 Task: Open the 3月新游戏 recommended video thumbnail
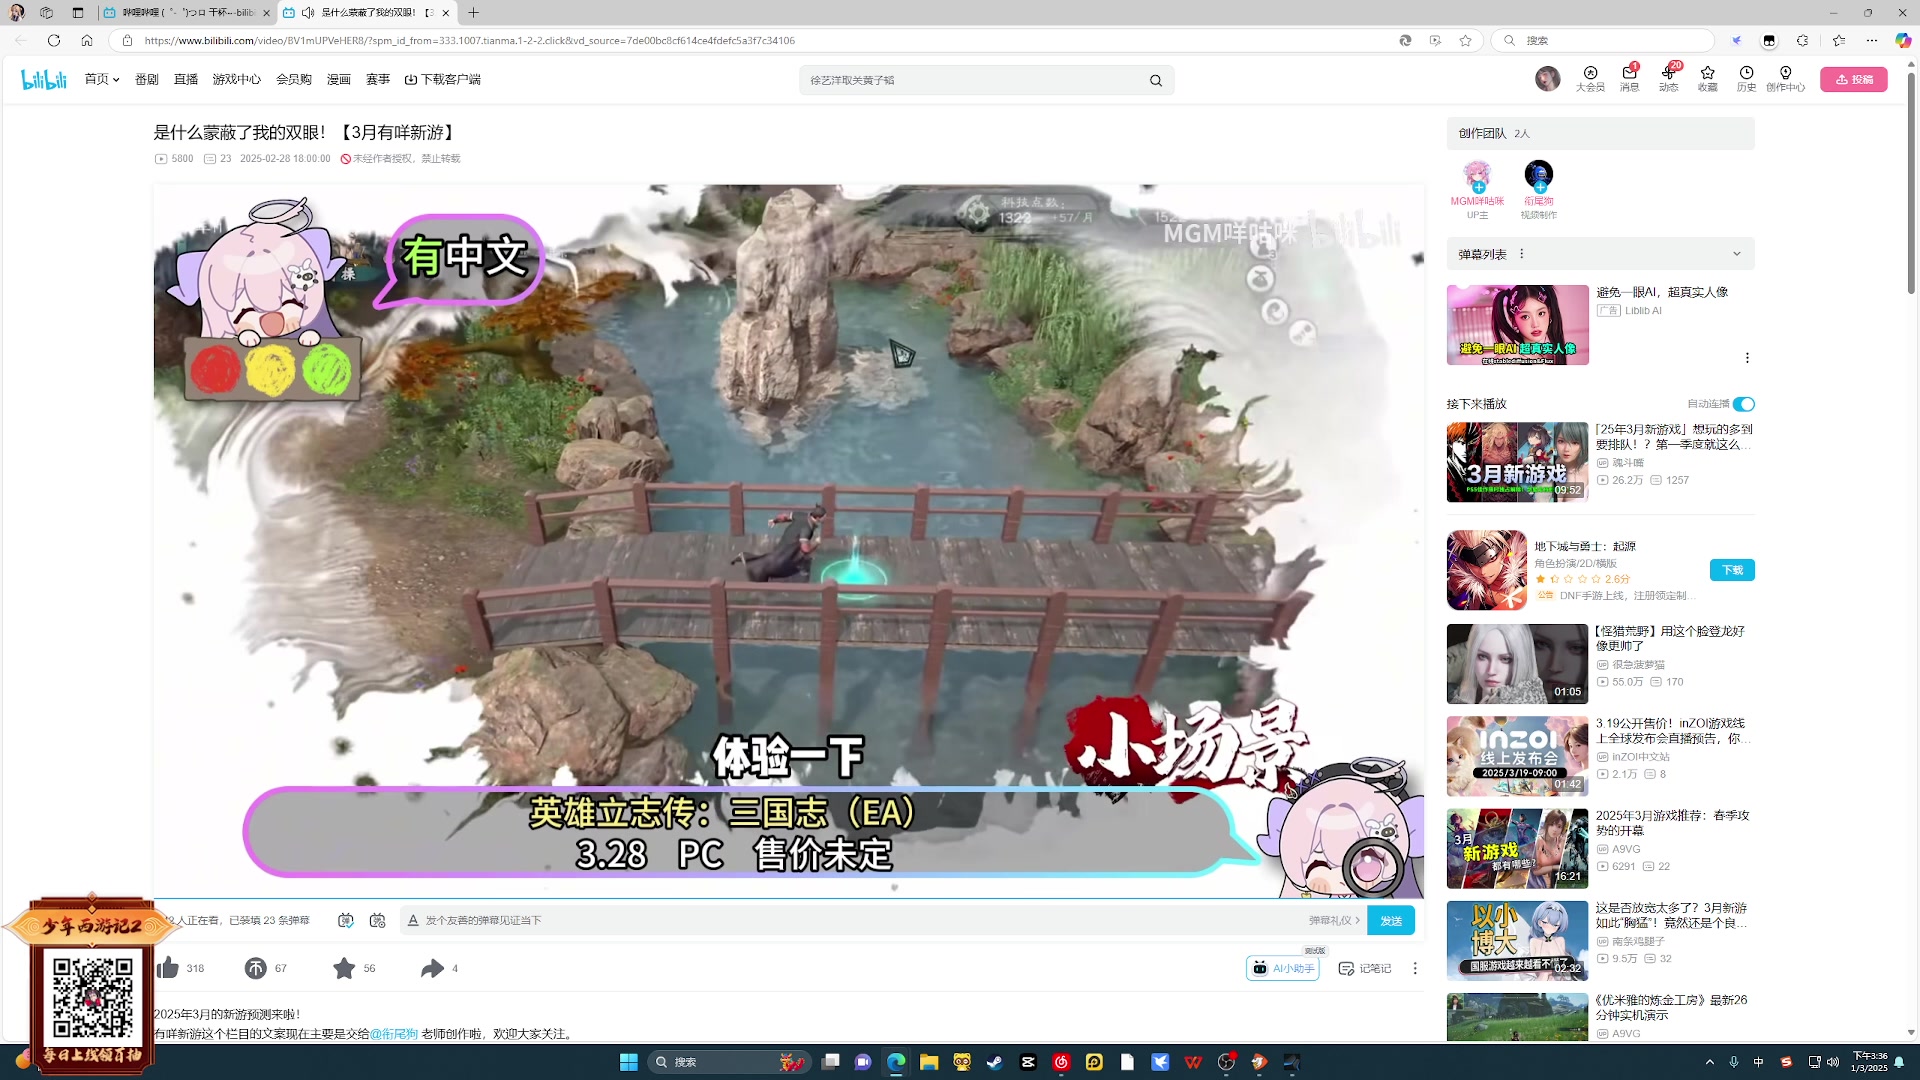pyautogui.click(x=1517, y=462)
